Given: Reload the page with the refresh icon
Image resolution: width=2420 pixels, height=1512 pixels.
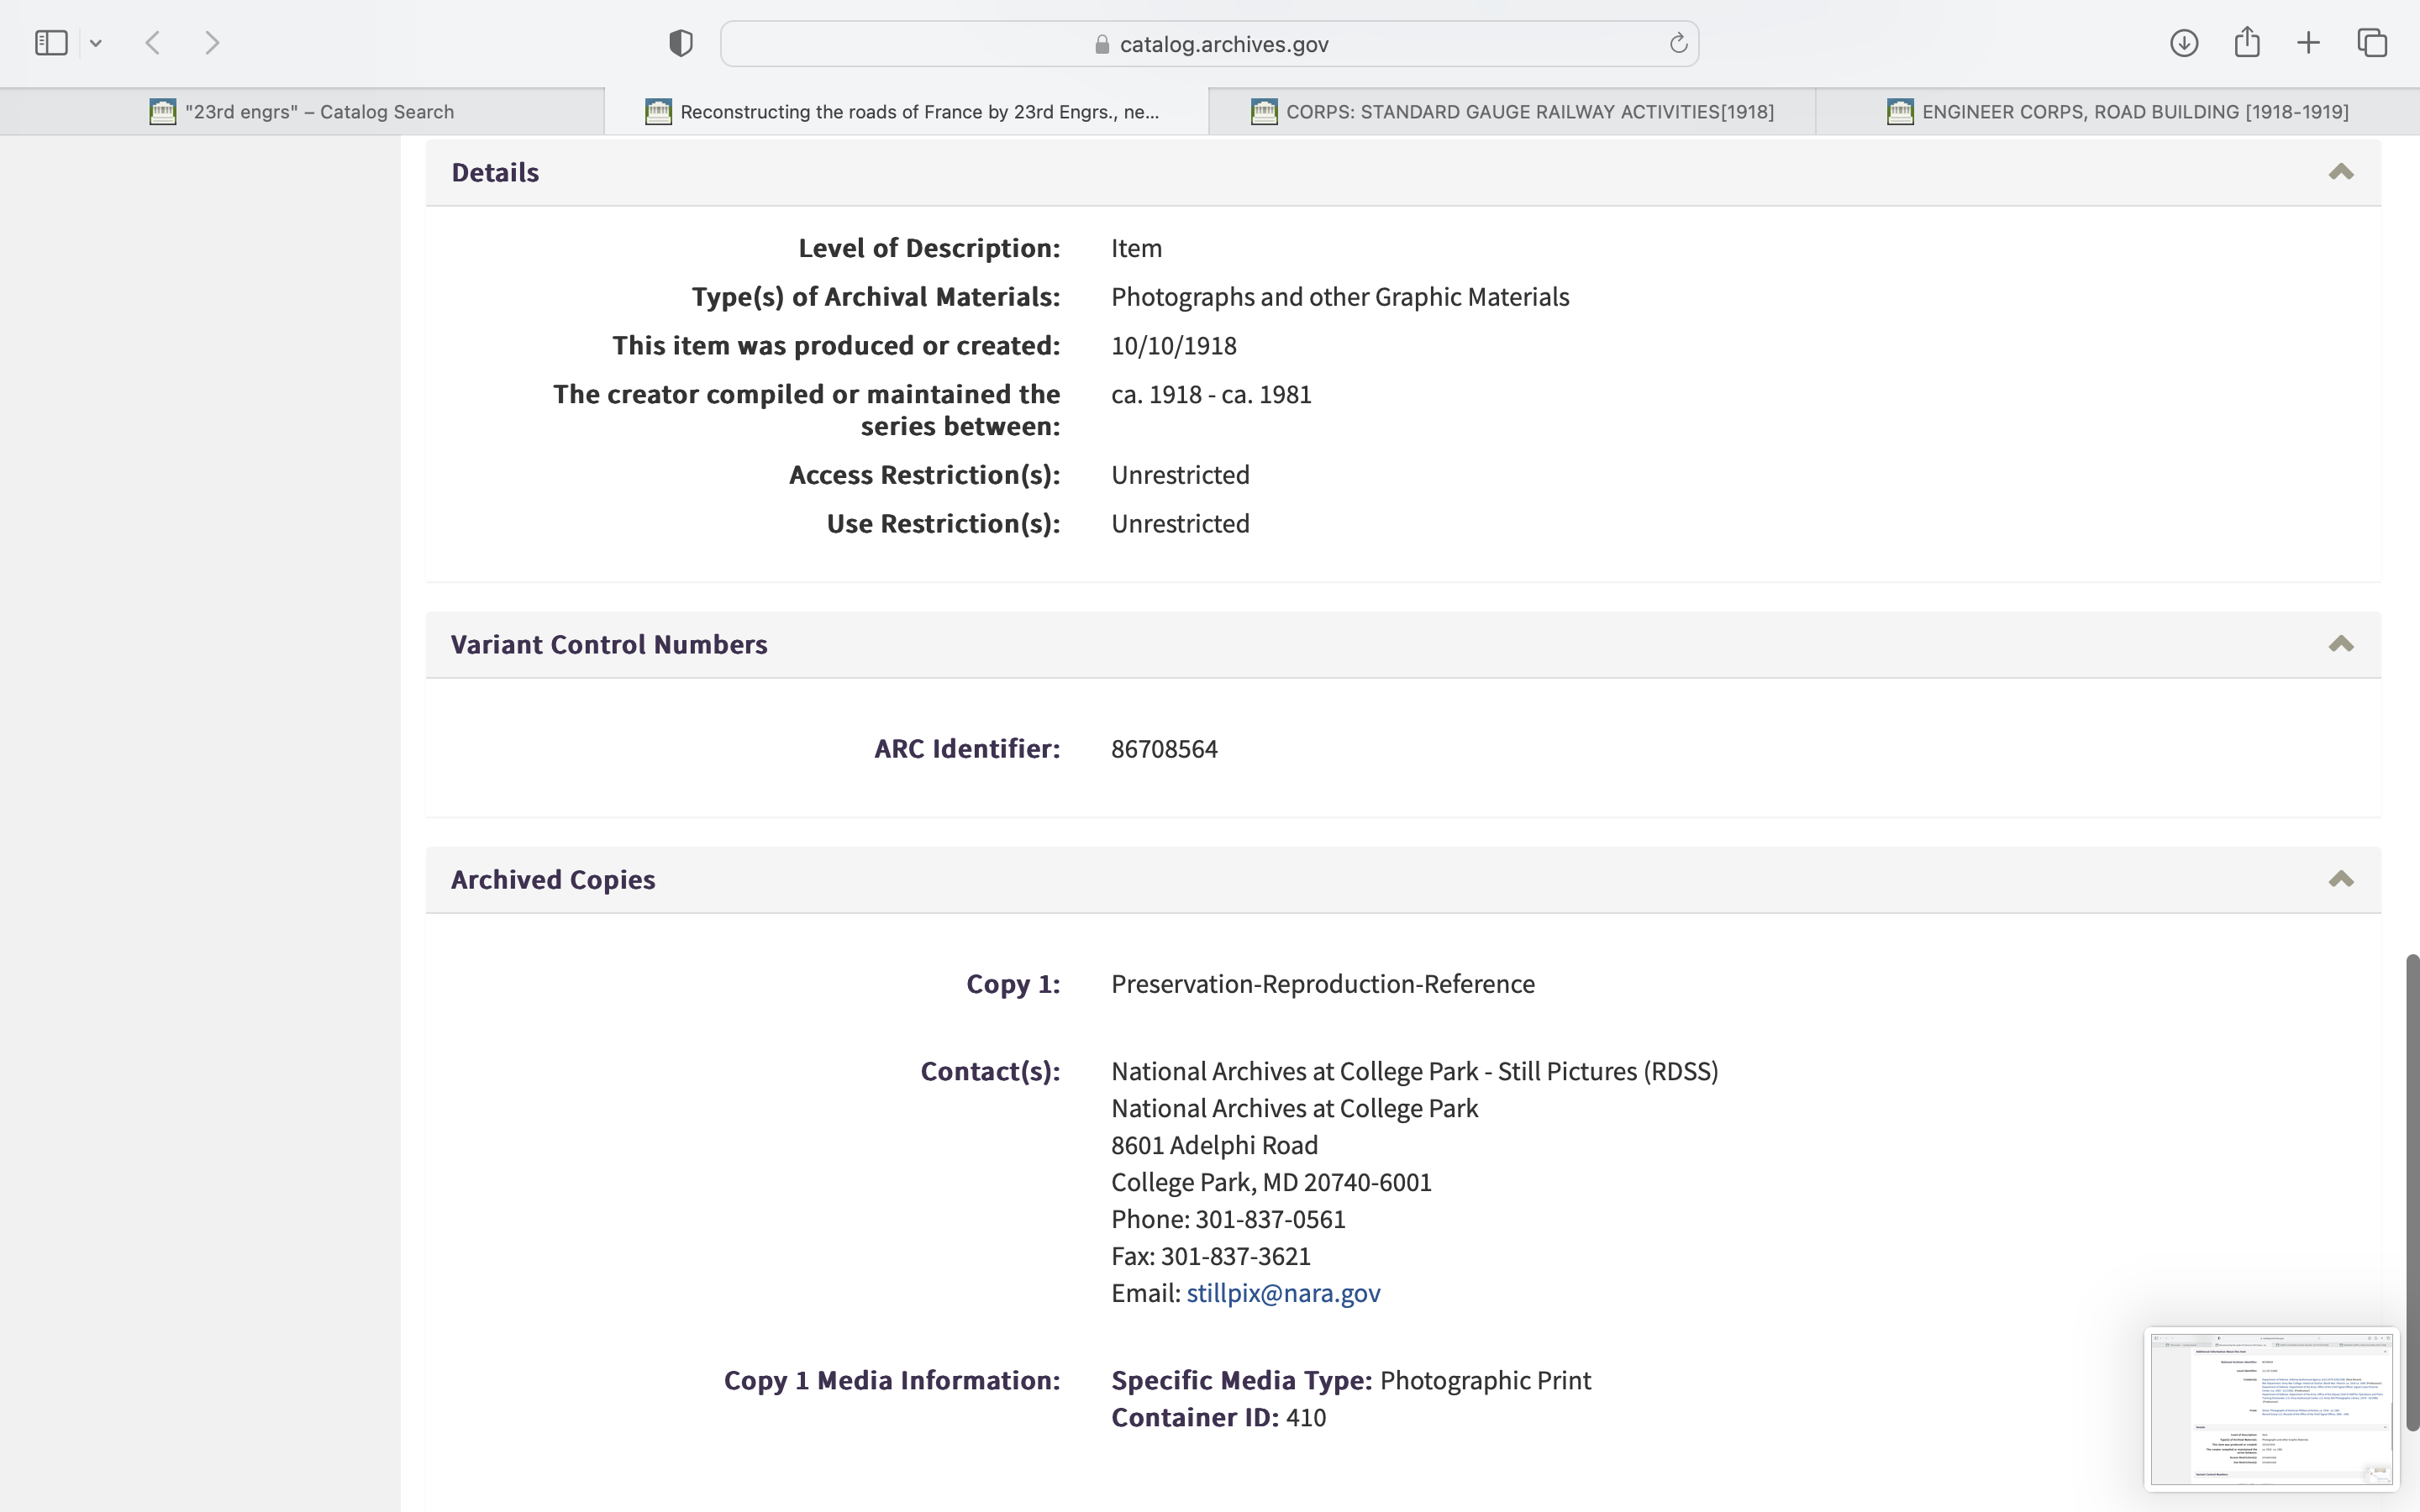Looking at the screenshot, I should point(1678,43).
